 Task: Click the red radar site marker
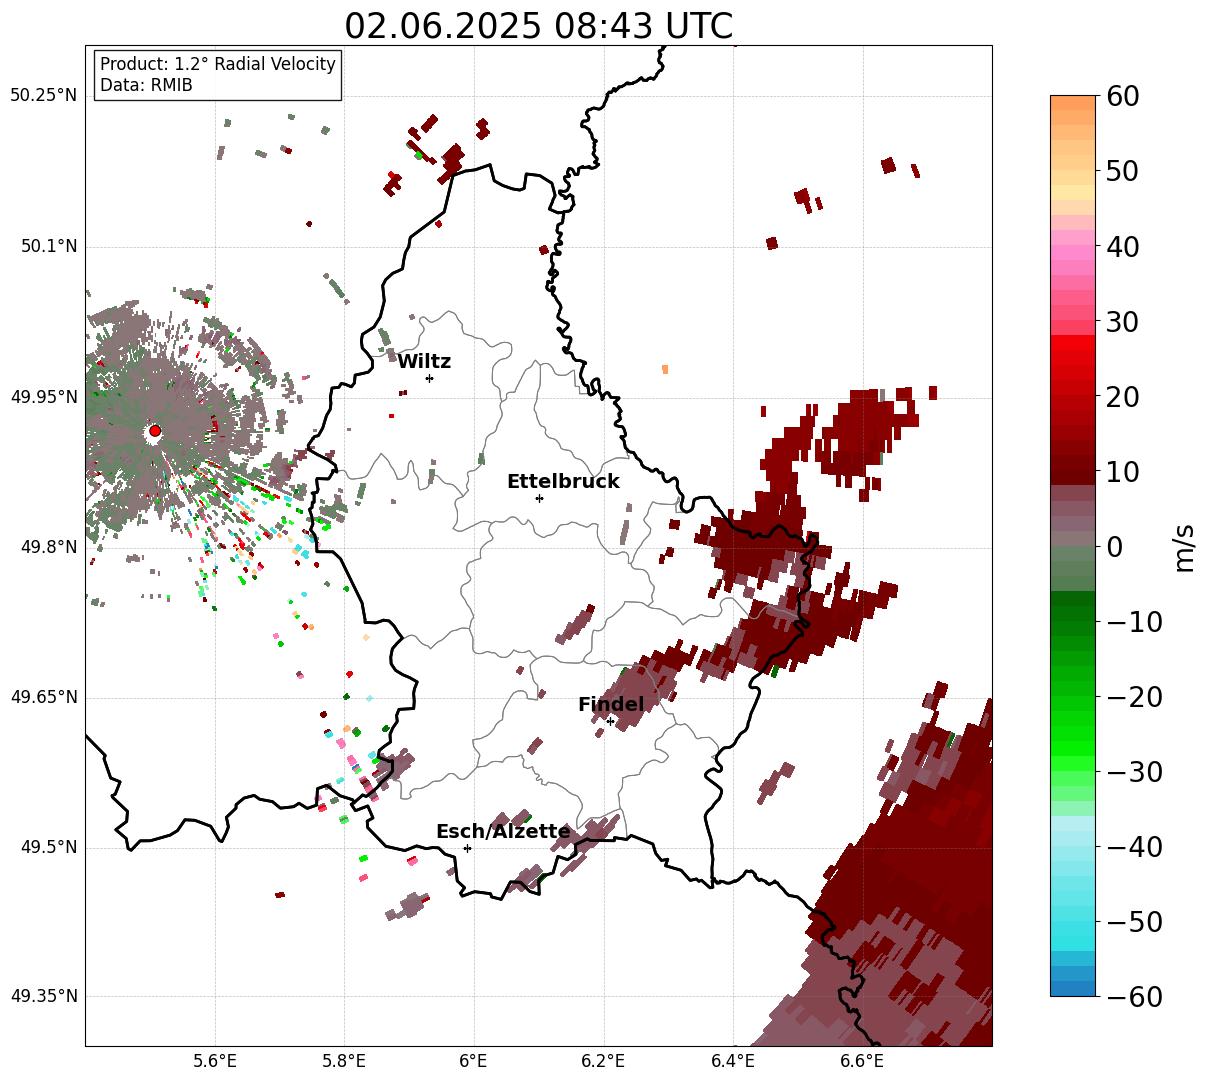(x=154, y=431)
